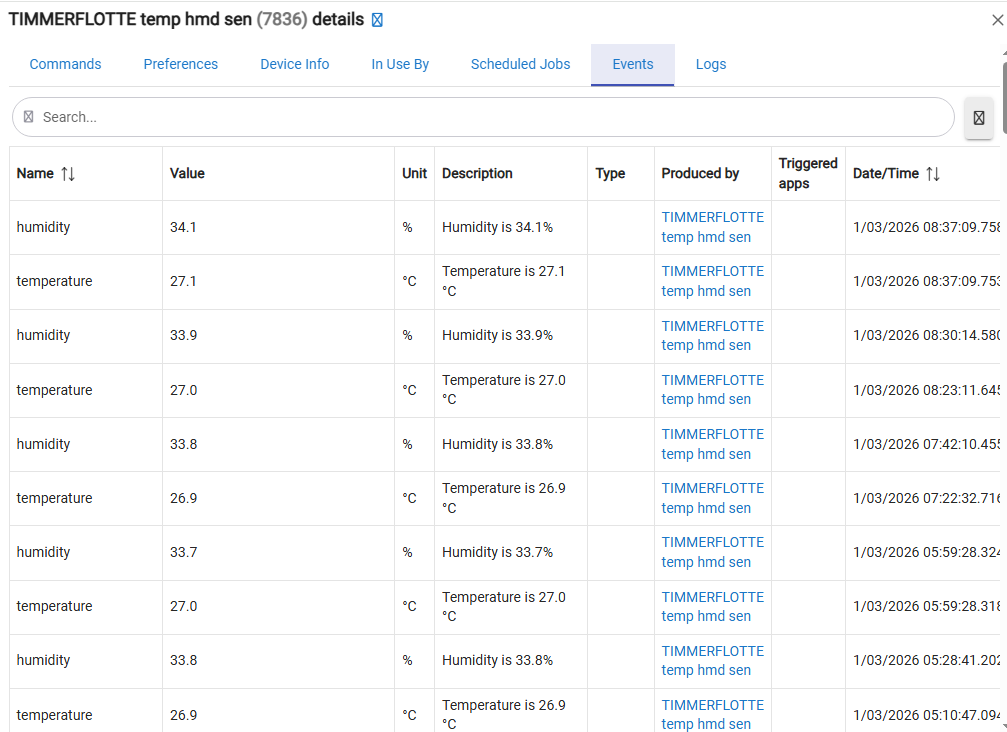Click the Description column header
The image size is (1007, 732).
point(477,174)
